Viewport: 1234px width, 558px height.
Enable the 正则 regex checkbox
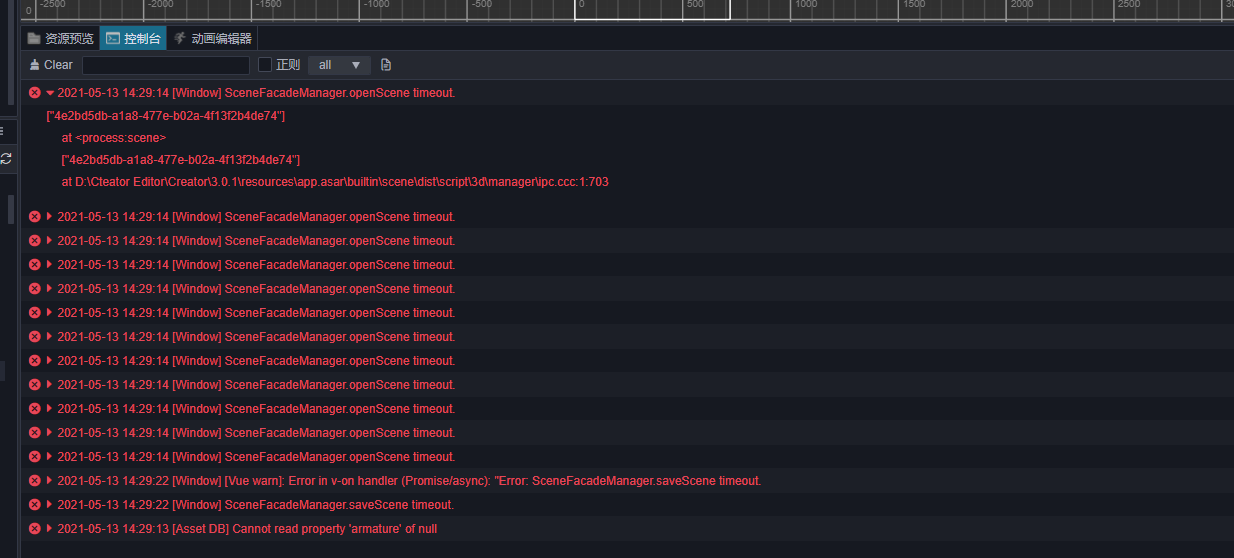[x=265, y=65]
